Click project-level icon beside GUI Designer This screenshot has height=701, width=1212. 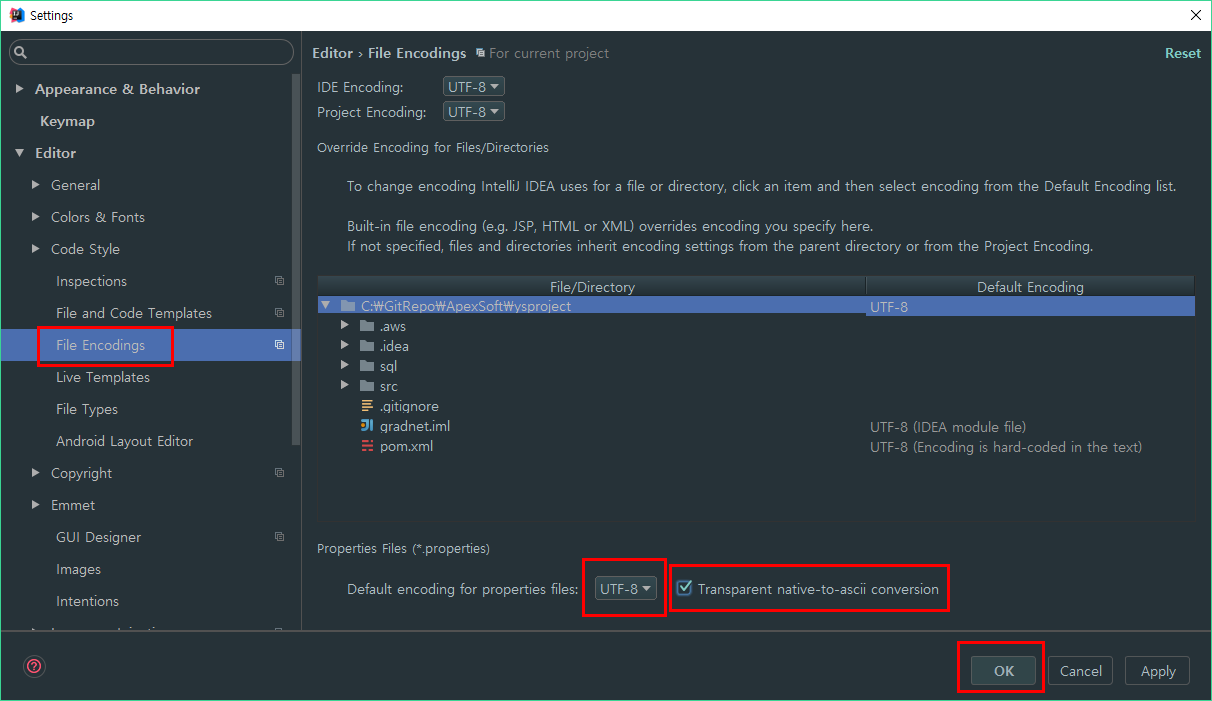point(280,537)
